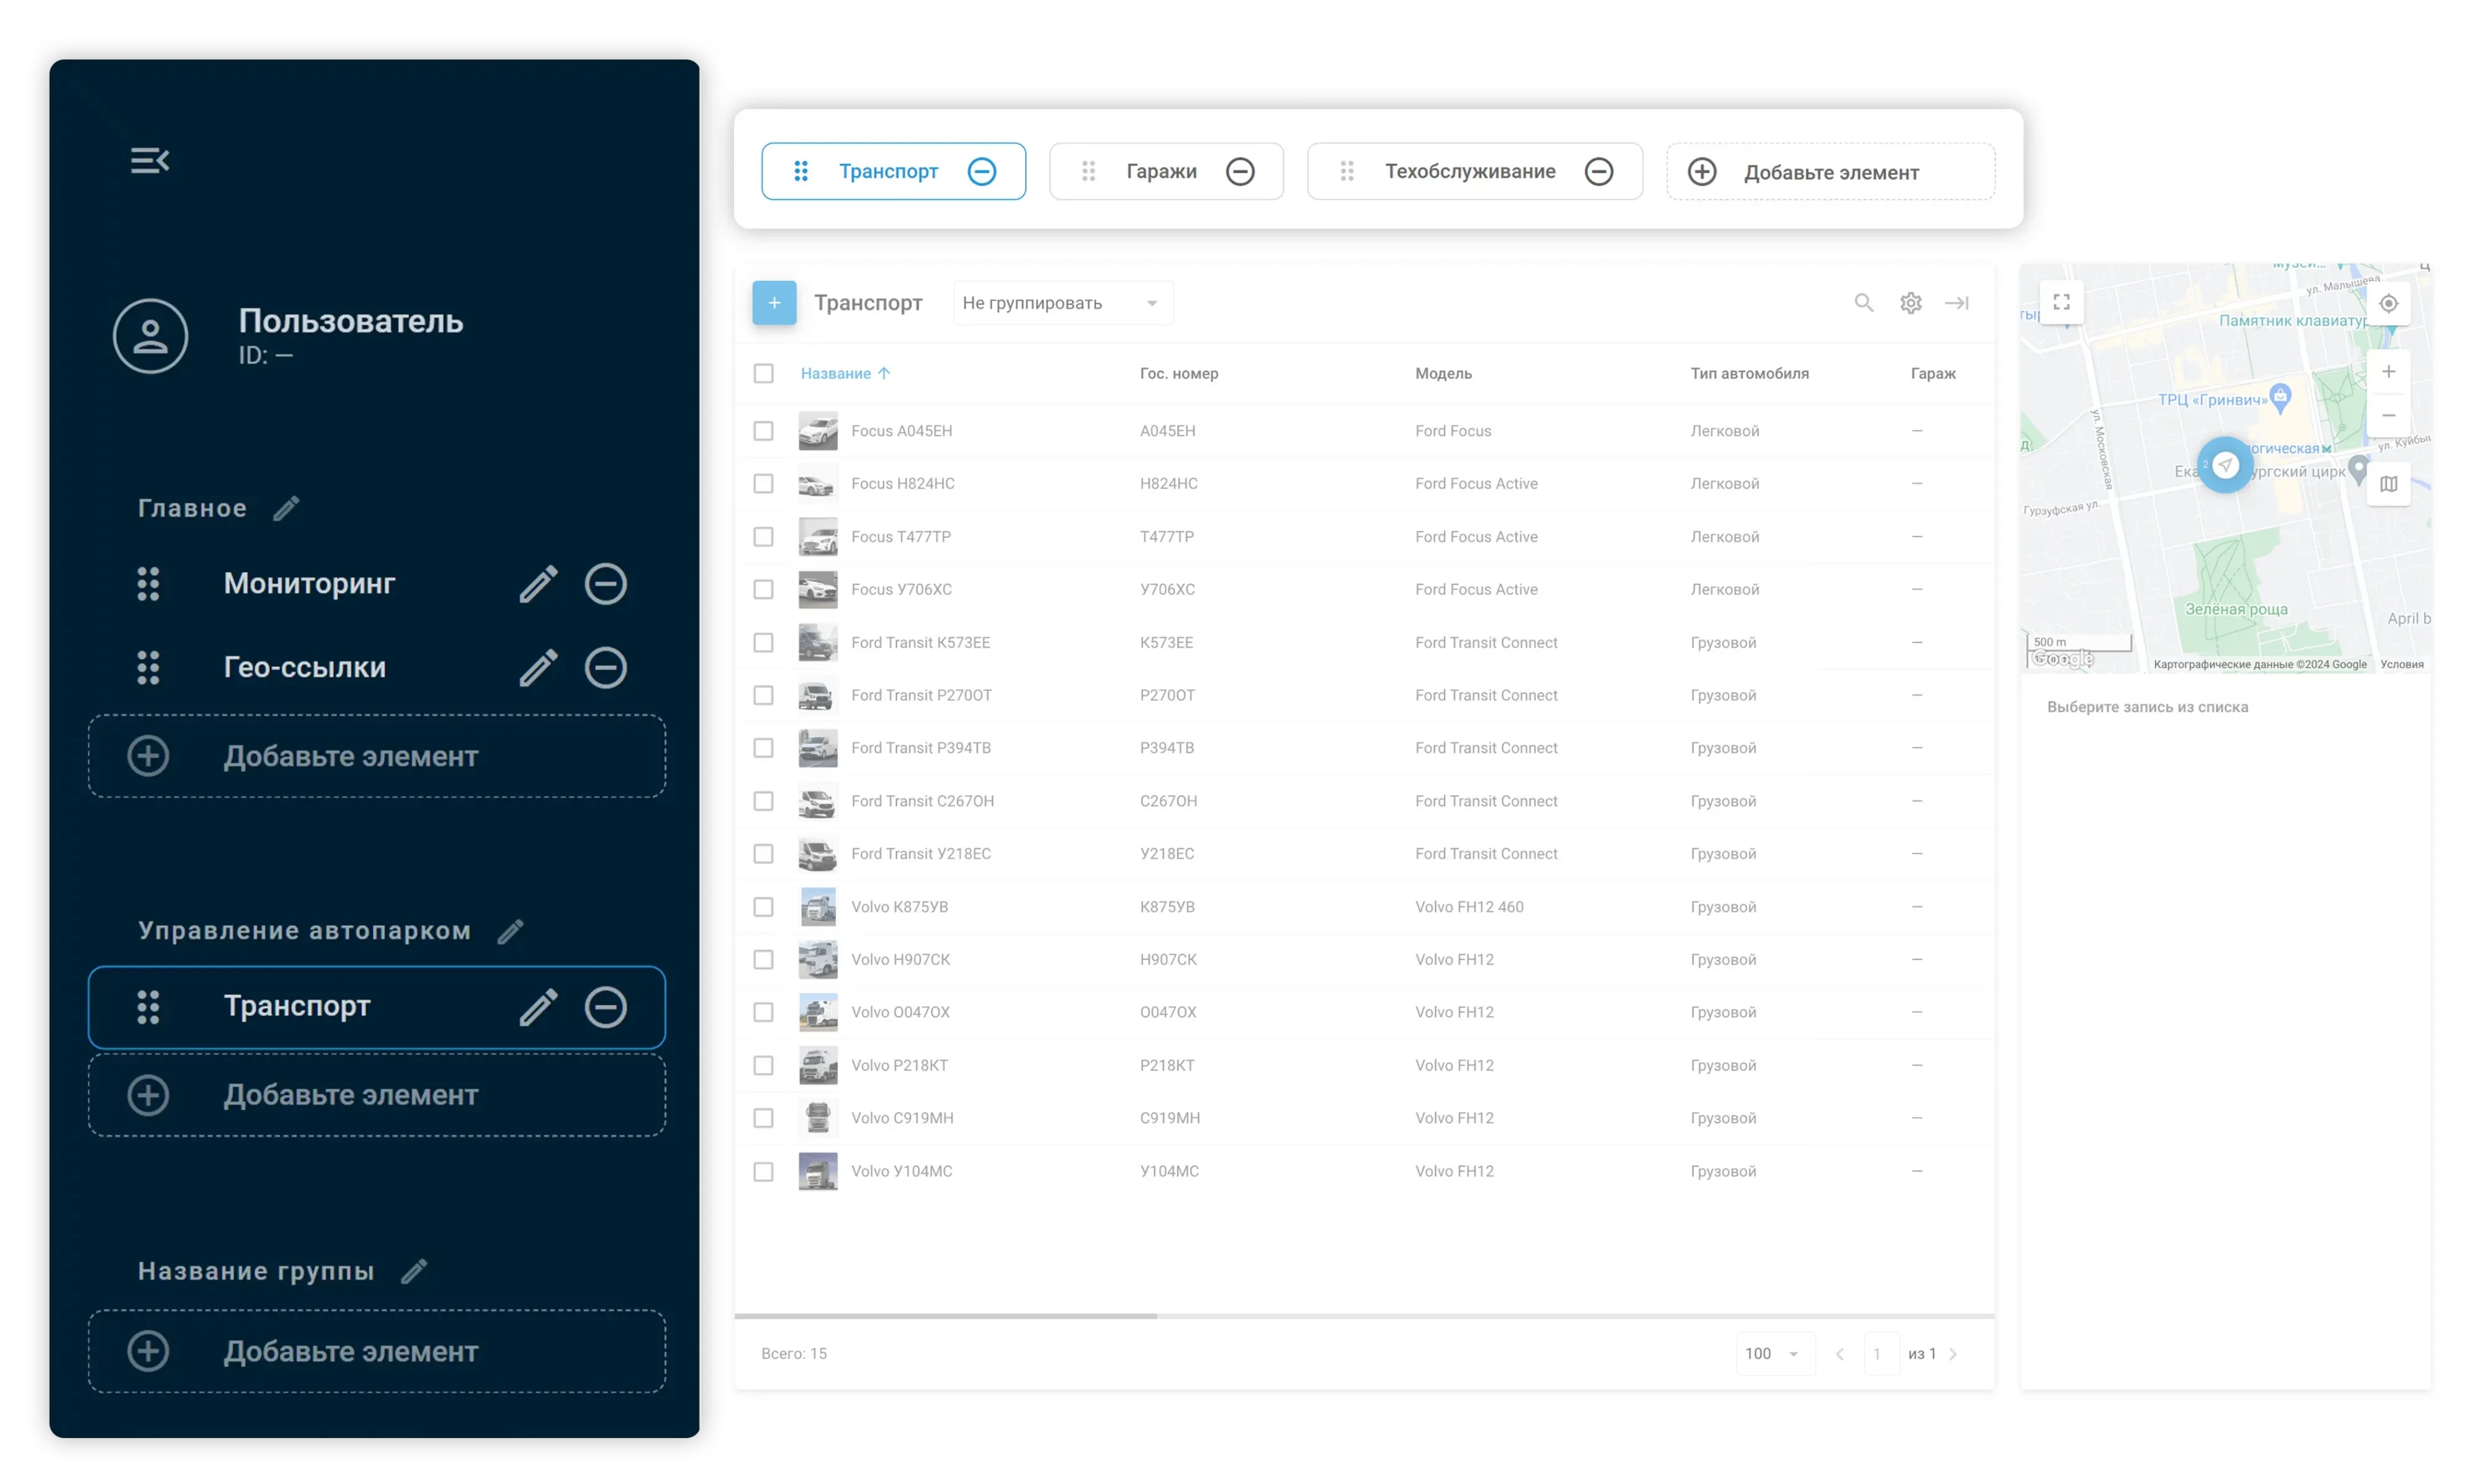
Task: Sort by Гос. номер column header
Action: coord(1179,373)
